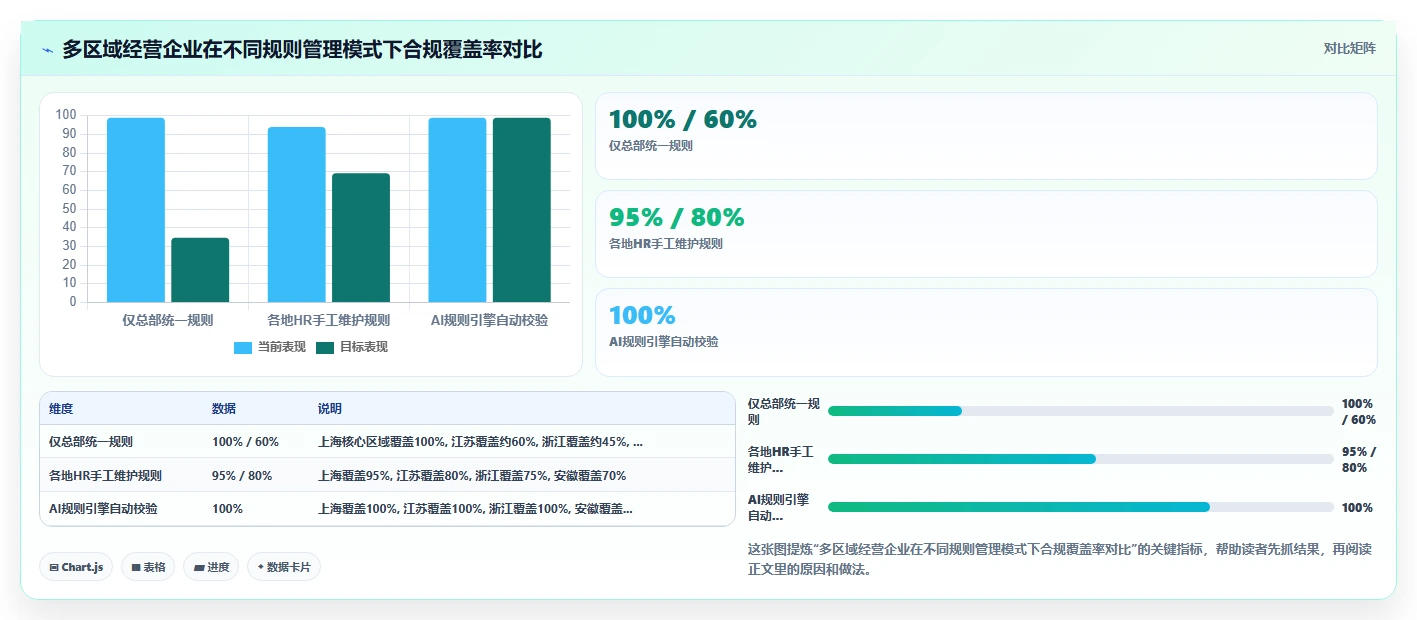Click the lightning icon beside the title
The height and width of the screenshot is (620, 1417).
[47, 49]
